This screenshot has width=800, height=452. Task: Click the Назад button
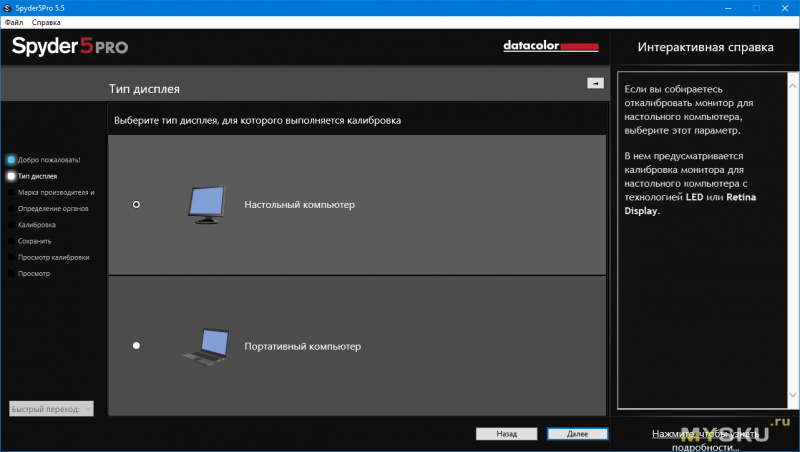pyautogui.click(x=507, y=434)
